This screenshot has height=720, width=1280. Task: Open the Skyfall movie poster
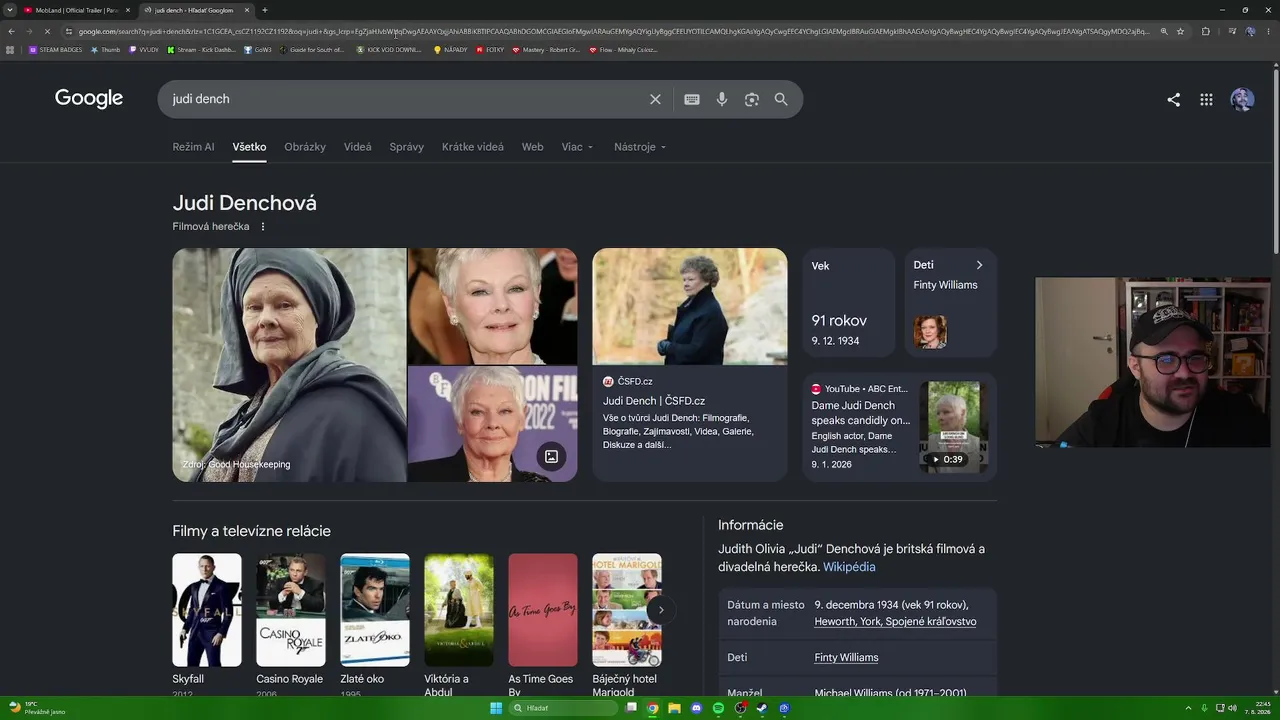207,610
